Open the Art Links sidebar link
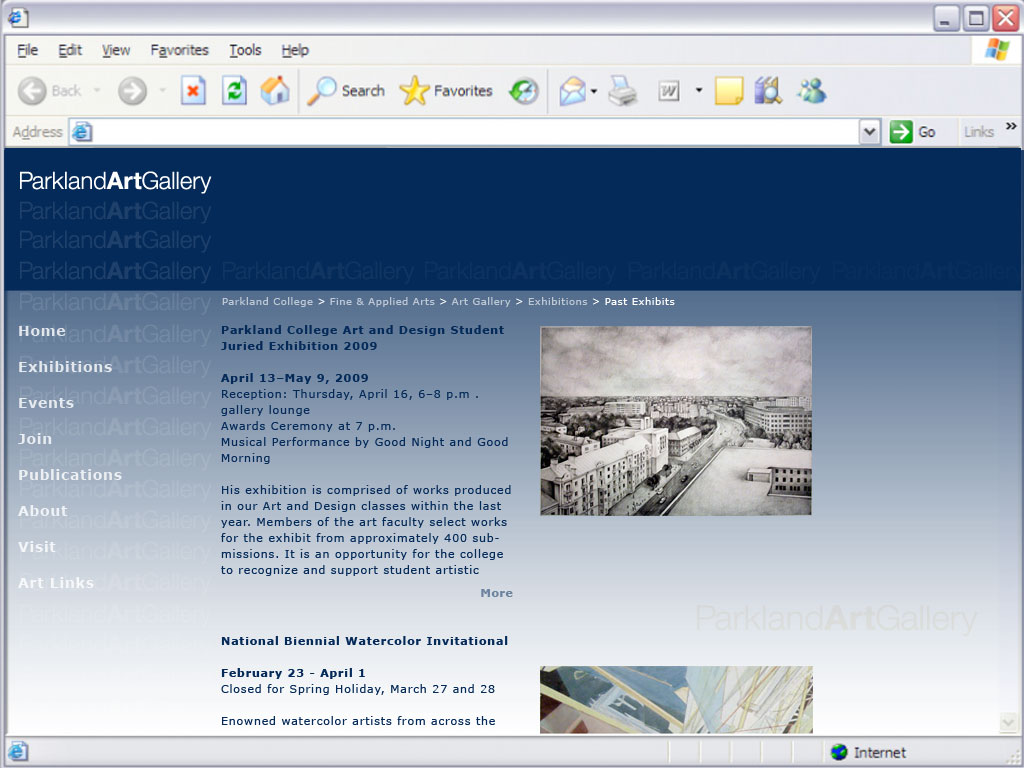 [56, 583]
